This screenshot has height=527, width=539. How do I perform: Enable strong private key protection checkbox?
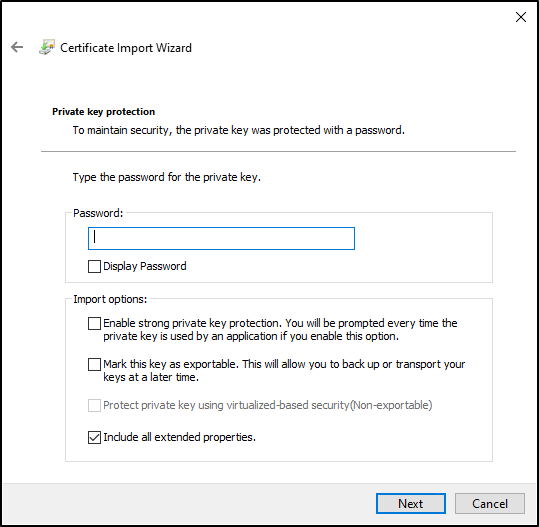coord(94,323)
